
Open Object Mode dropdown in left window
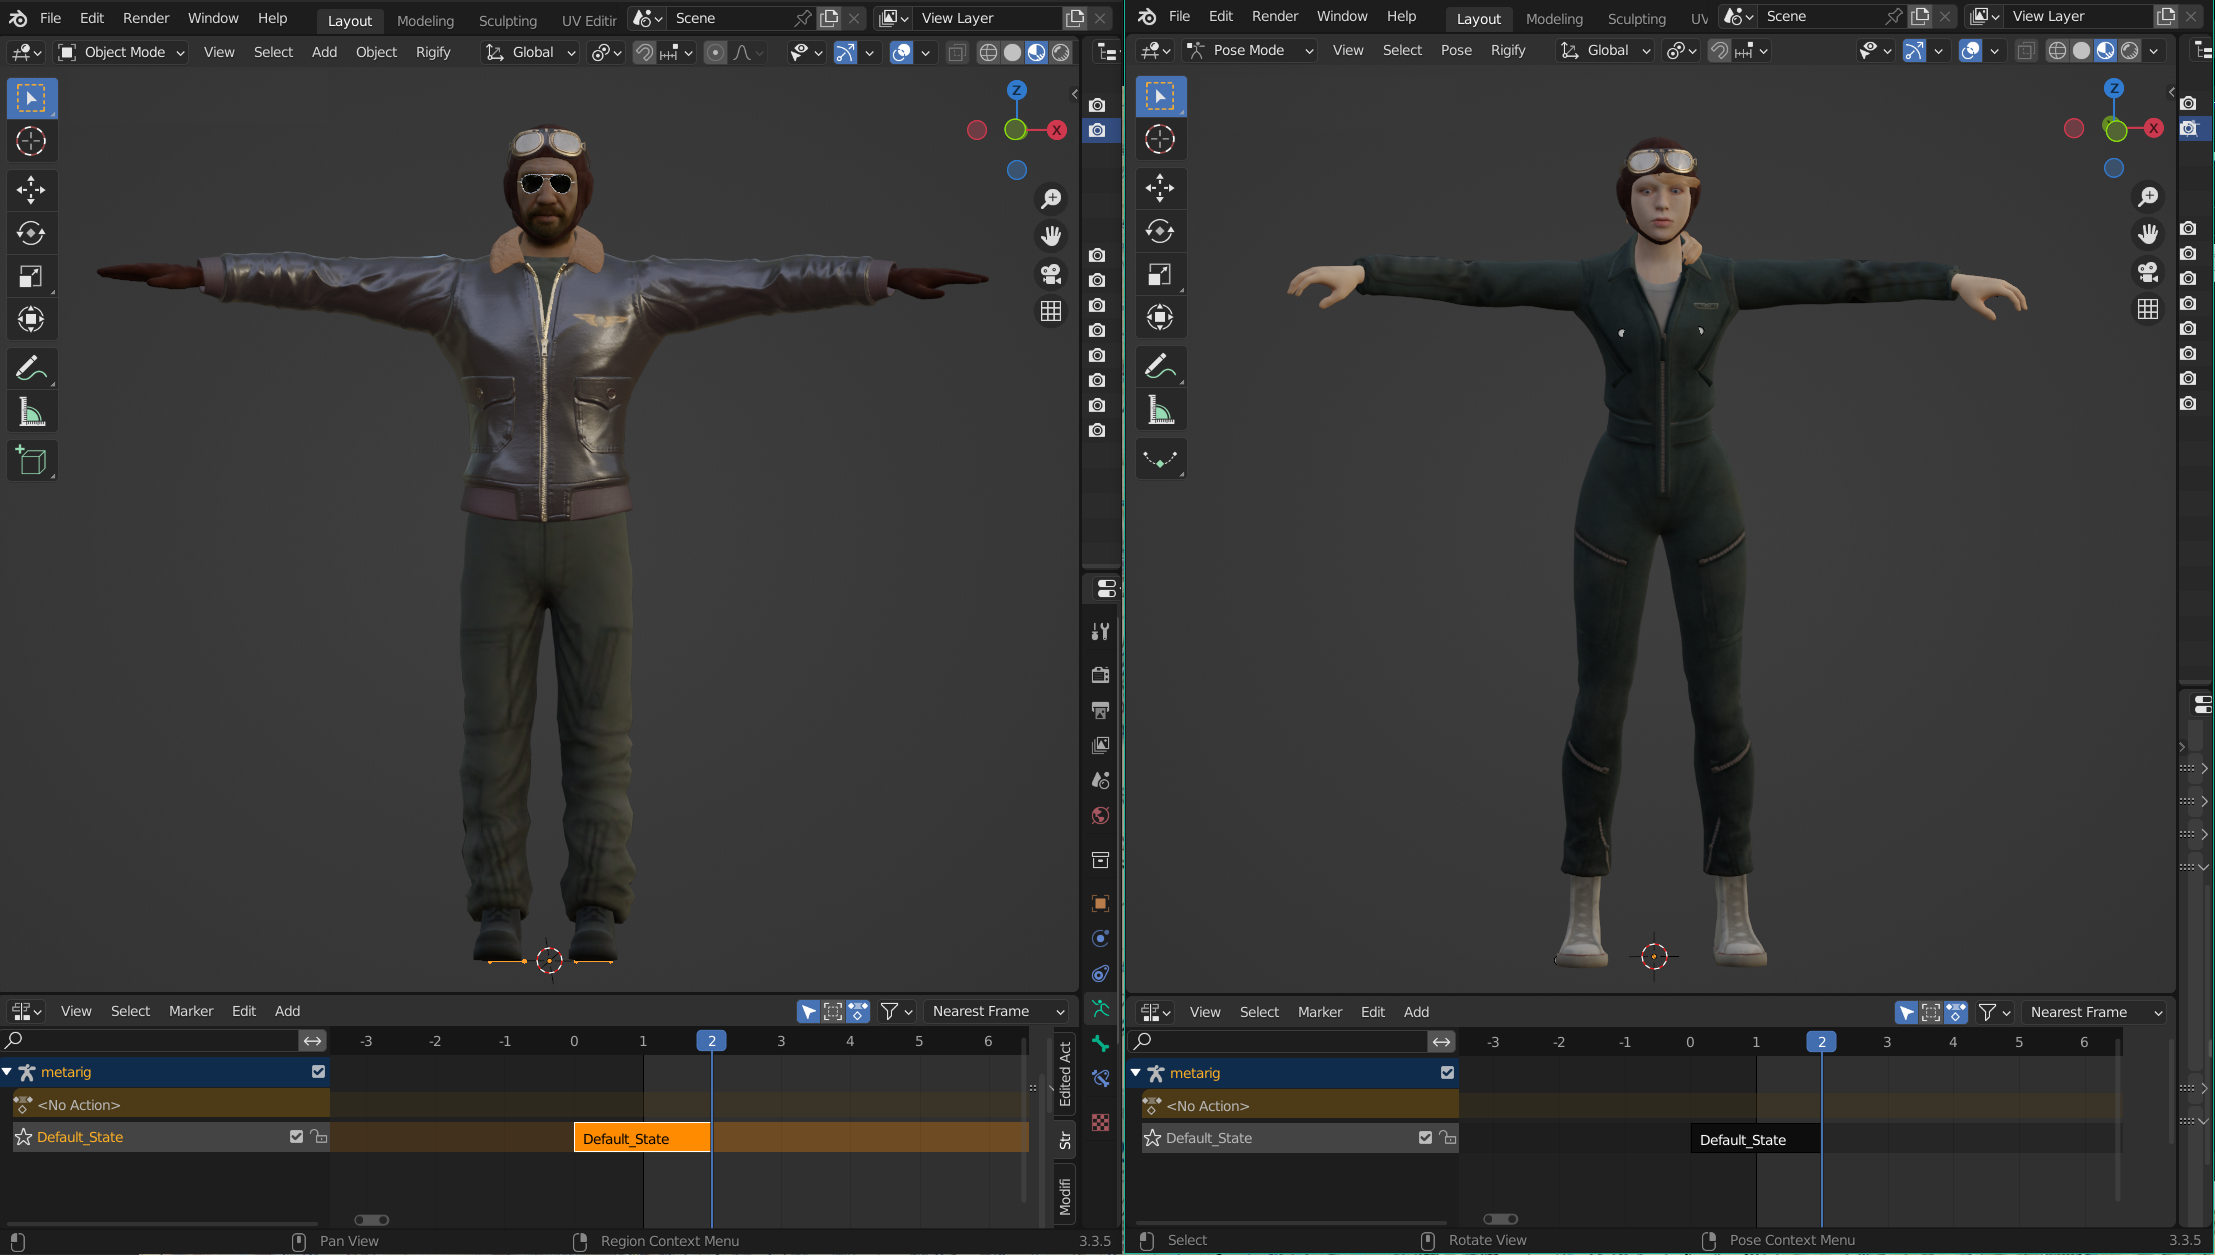click(121, 52)
